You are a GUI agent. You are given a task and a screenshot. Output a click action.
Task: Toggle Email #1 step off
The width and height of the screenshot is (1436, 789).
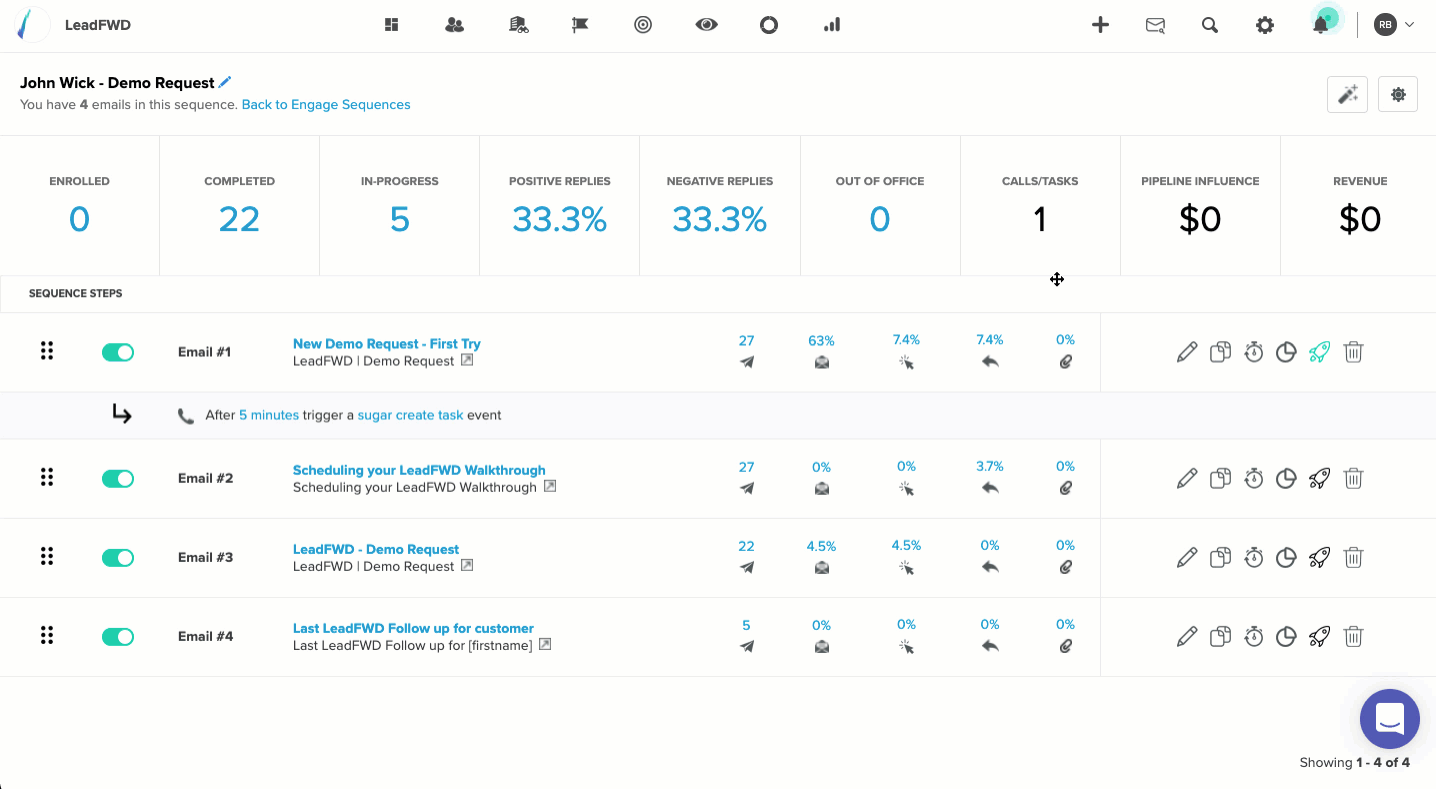click(118, 352)
